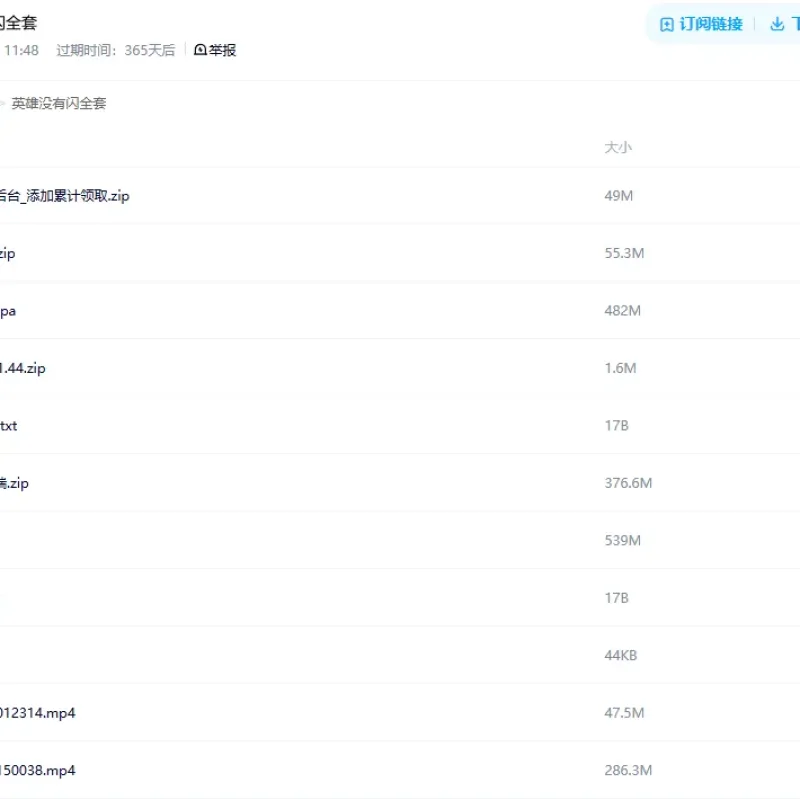The height and width of the screenshot is (800, 800).
Task: Select the 17B txt file row
Action: click(x=400, y=426)
